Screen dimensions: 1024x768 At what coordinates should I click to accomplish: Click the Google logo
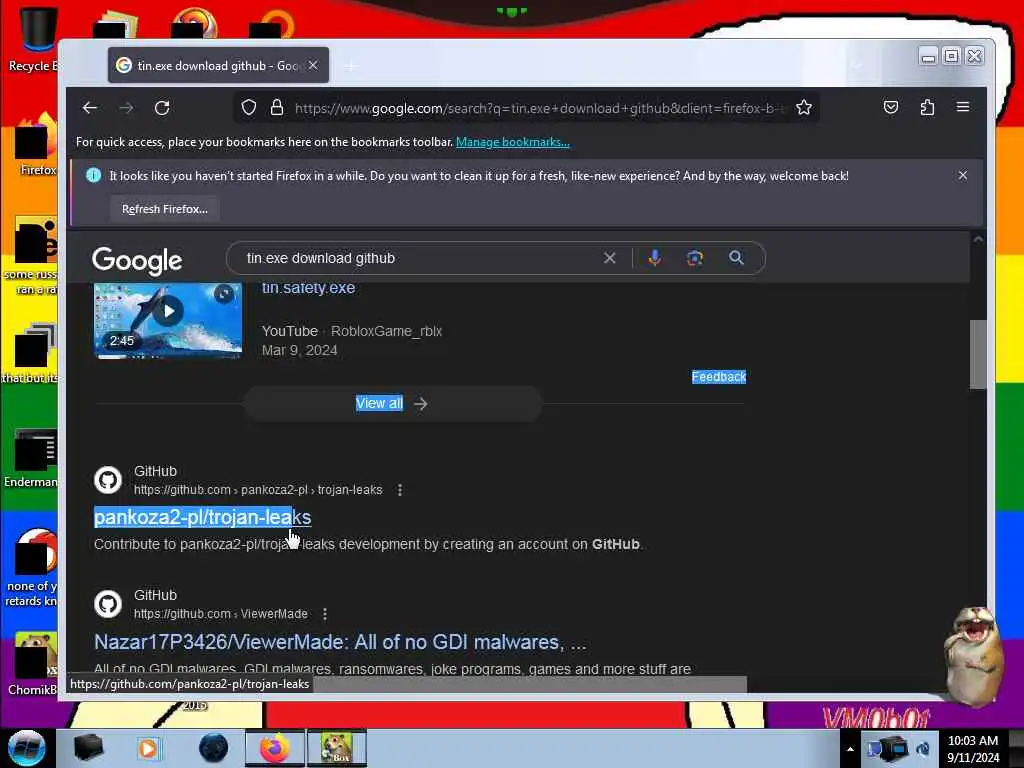137,261
